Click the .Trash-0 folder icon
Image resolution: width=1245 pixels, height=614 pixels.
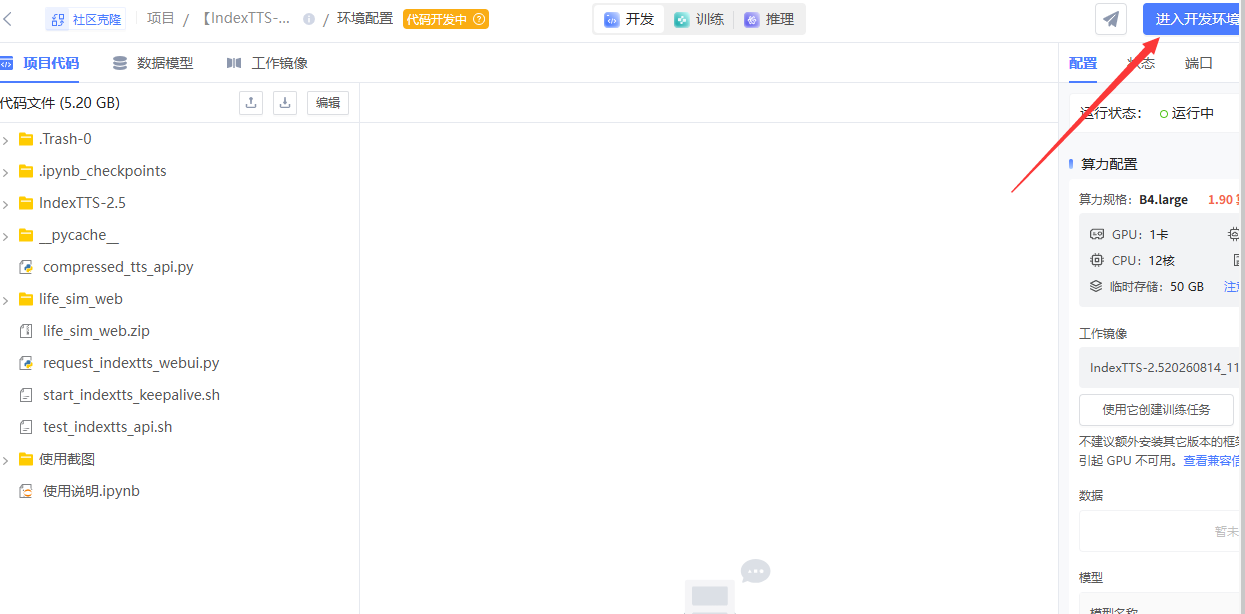pos(26,139)
